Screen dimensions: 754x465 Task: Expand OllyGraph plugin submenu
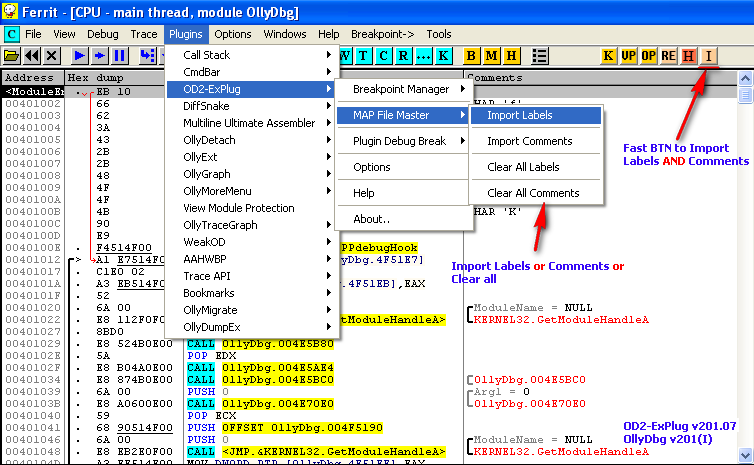click(251, 174)
